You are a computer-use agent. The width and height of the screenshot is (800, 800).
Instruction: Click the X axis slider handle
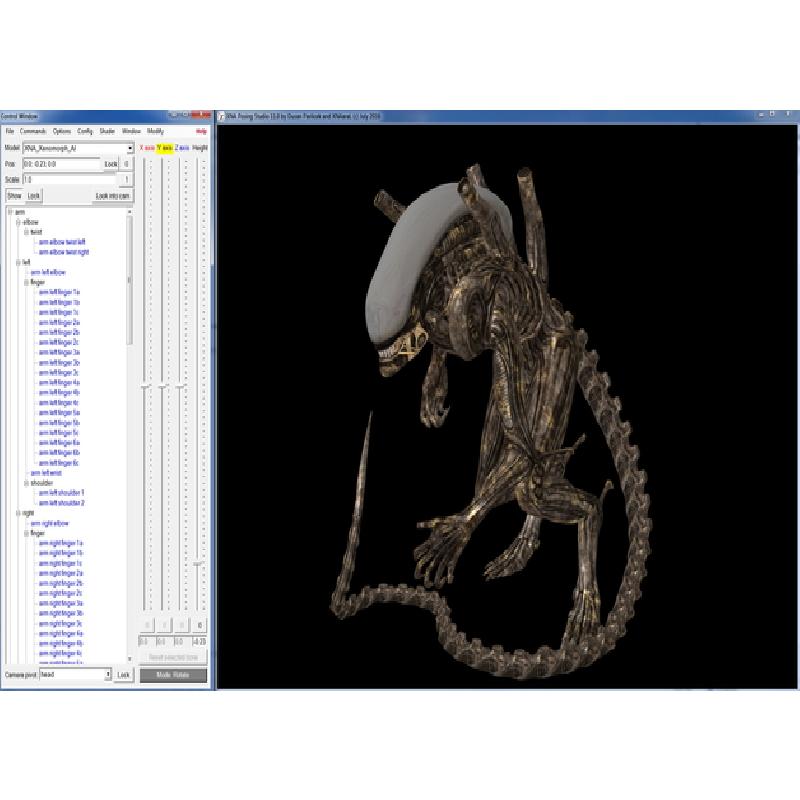pyautogui.click(x=145, y=387)
